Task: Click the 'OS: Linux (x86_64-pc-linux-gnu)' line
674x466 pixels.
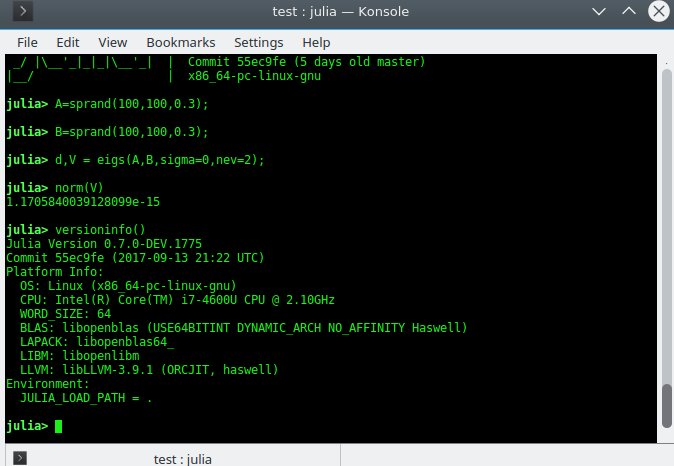Action: click(x=128, y=286)
